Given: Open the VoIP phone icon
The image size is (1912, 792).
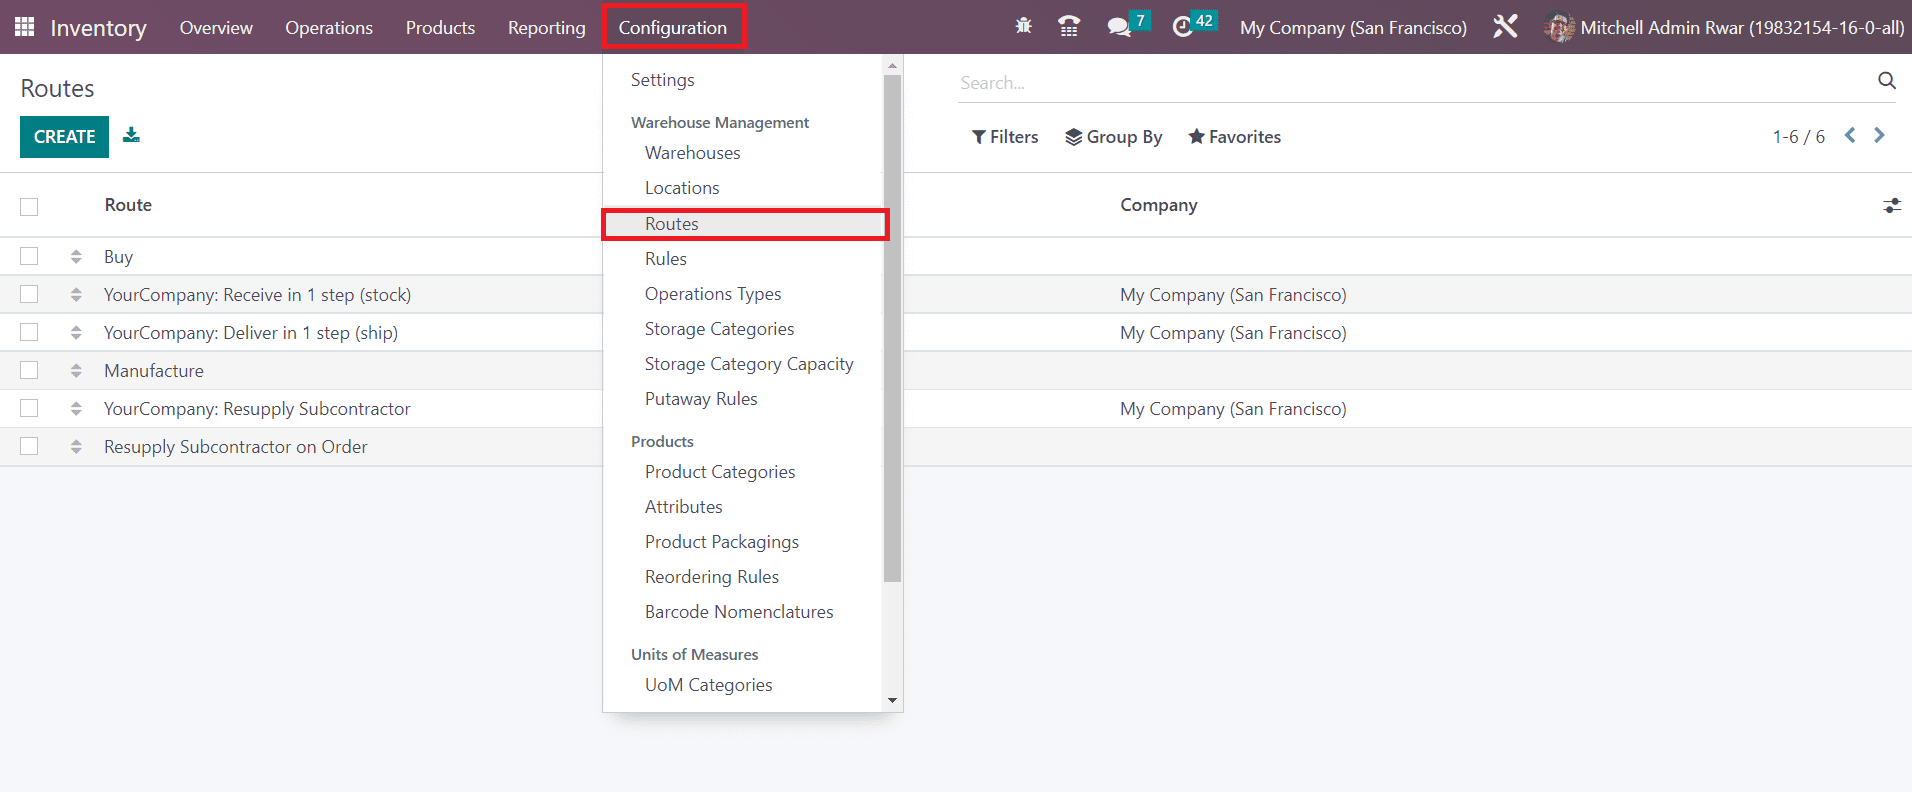Looking at the screenshot, I should pyautogui.click(x=1069, y=27).
